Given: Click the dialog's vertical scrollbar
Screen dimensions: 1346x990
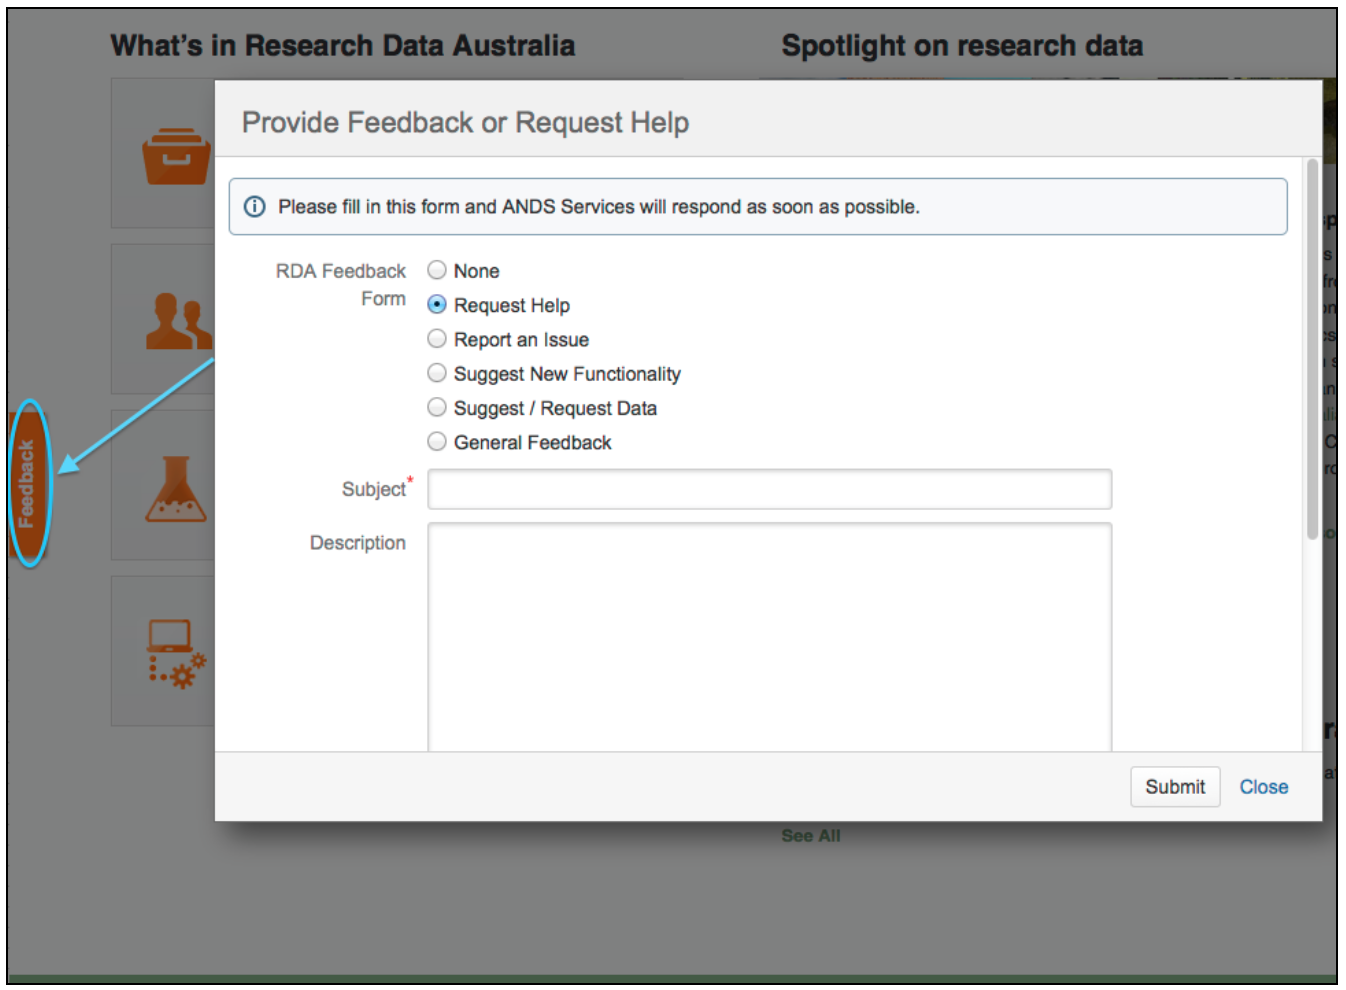Looking at the screenshot, I should (1312, 350).
